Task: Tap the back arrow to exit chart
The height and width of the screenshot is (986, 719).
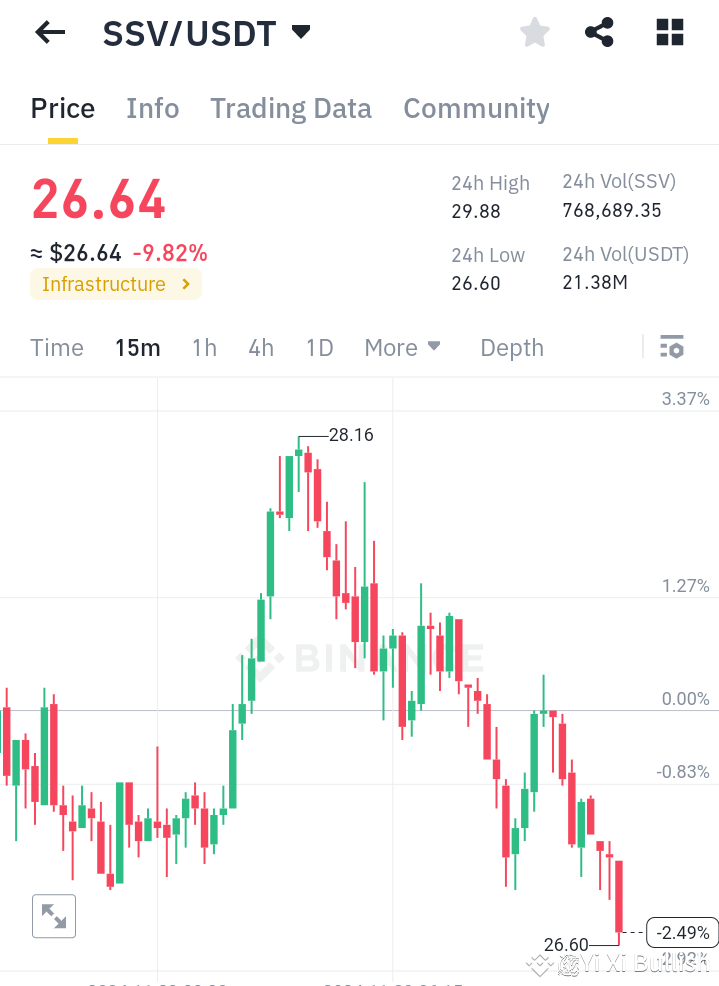Action: (x=48, y=32)
